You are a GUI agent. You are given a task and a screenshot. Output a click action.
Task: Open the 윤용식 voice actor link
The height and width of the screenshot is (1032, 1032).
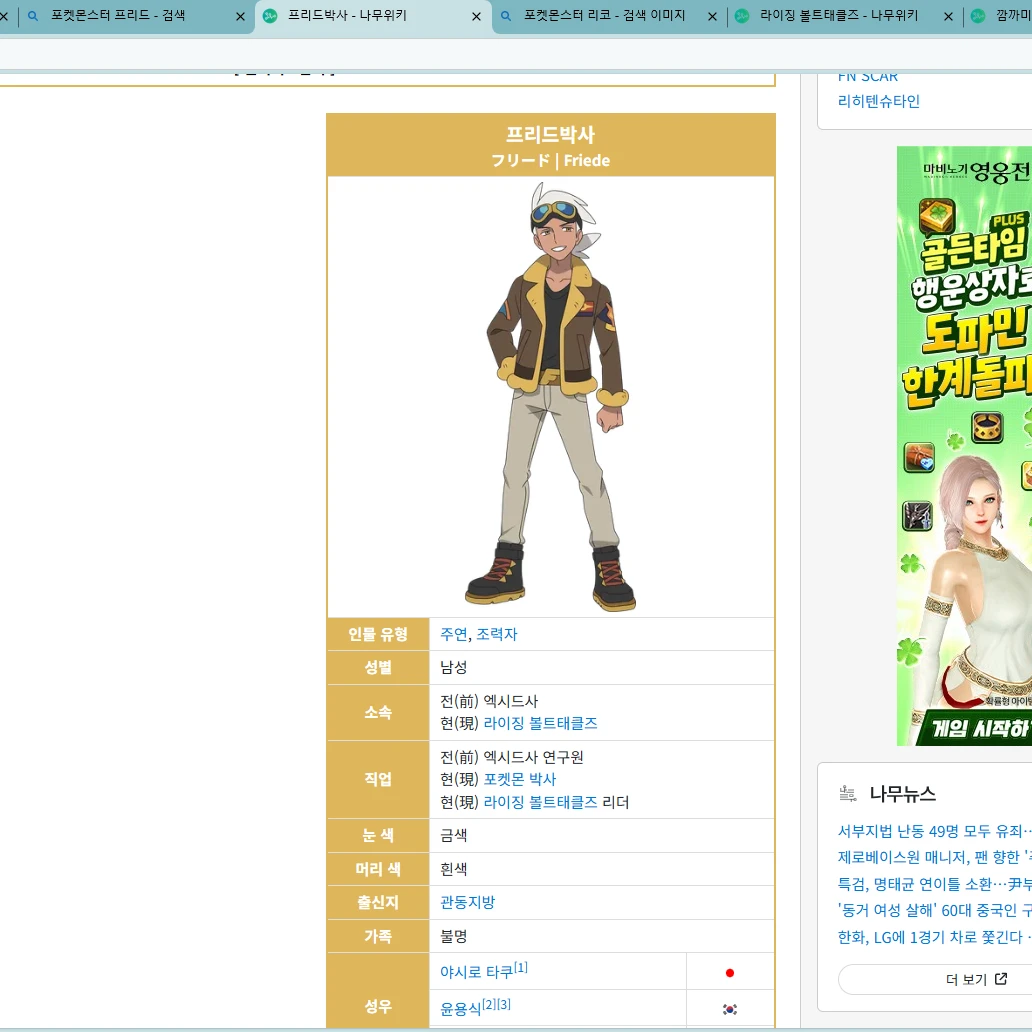point(461,1009)
